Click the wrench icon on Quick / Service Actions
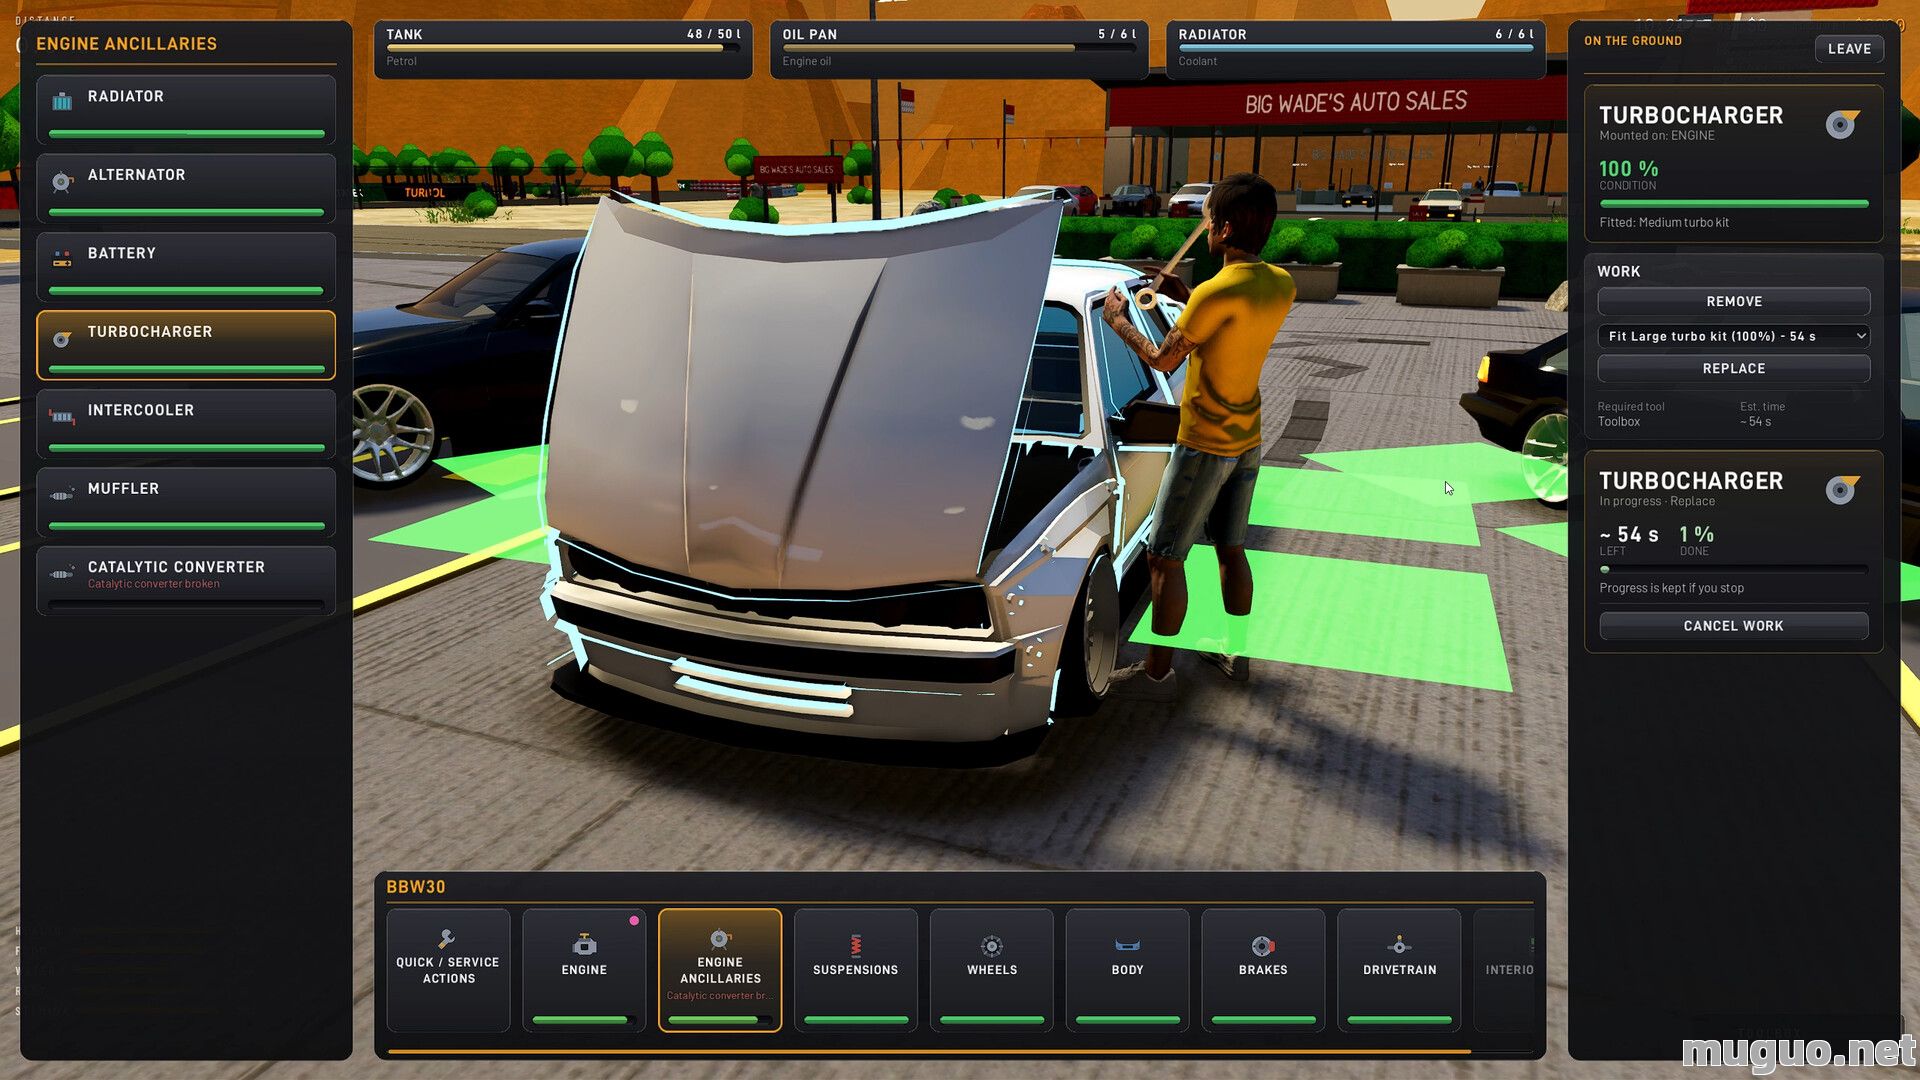Viewport: 1920px width, 1080px height. pyautogui.click(x=447, y=938)
